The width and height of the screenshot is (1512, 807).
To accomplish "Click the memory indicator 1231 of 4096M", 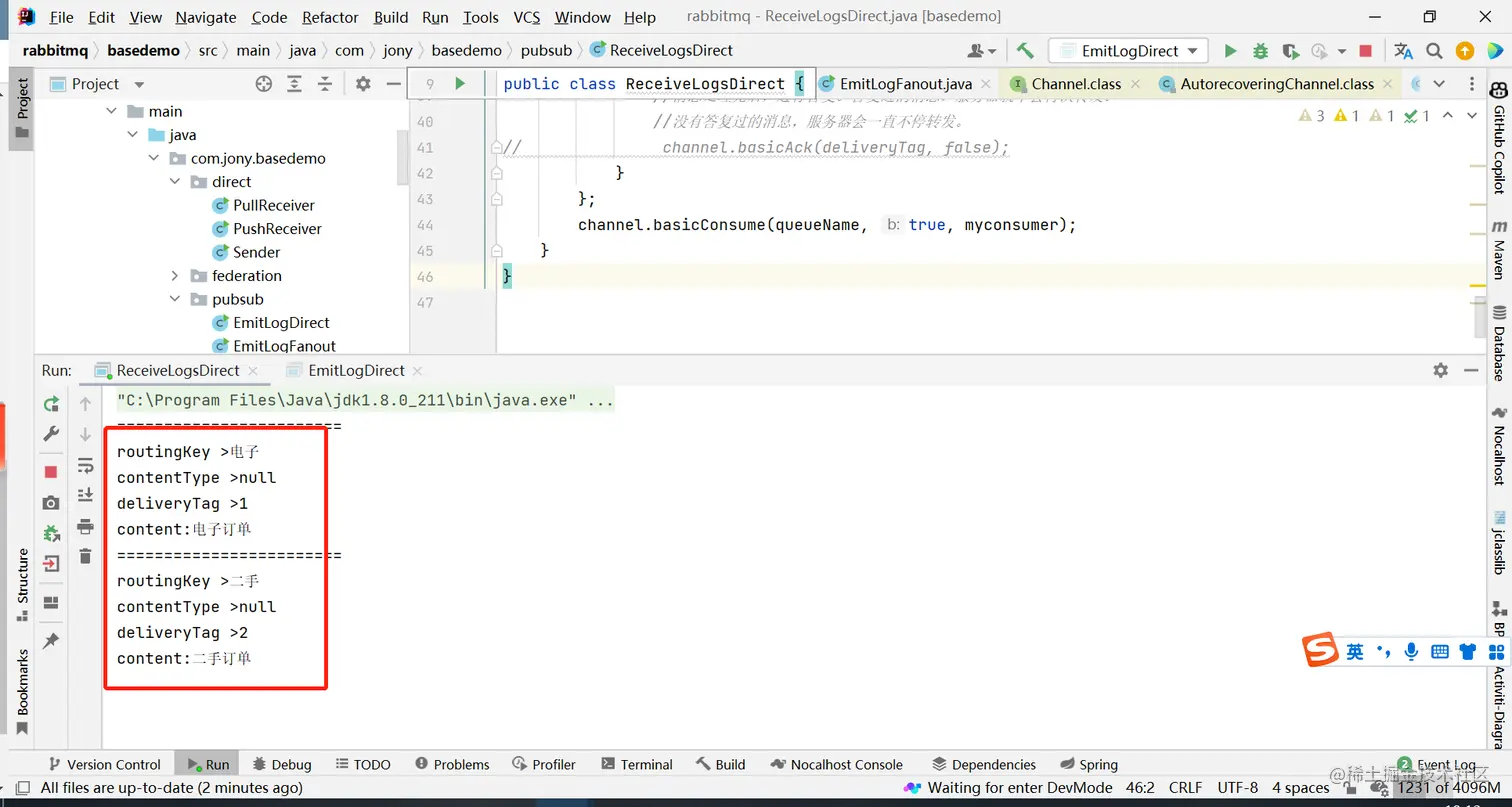I will [1449, 788].
